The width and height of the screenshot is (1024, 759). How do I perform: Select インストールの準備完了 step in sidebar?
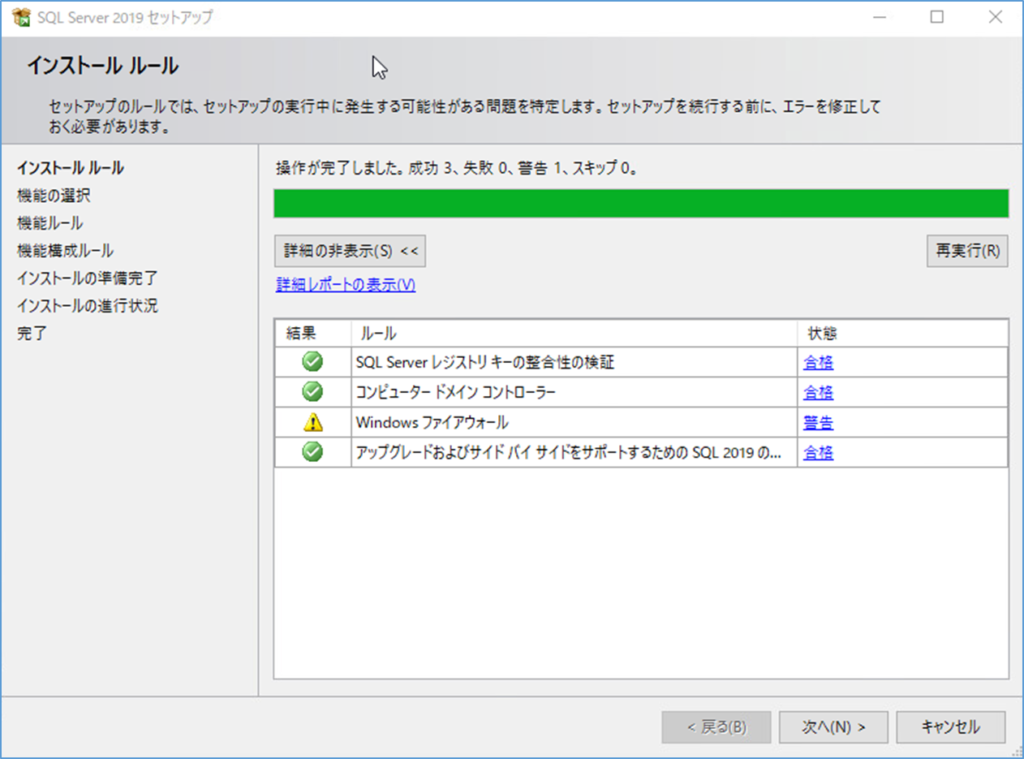pyautogui.click(x=87, y=278)
